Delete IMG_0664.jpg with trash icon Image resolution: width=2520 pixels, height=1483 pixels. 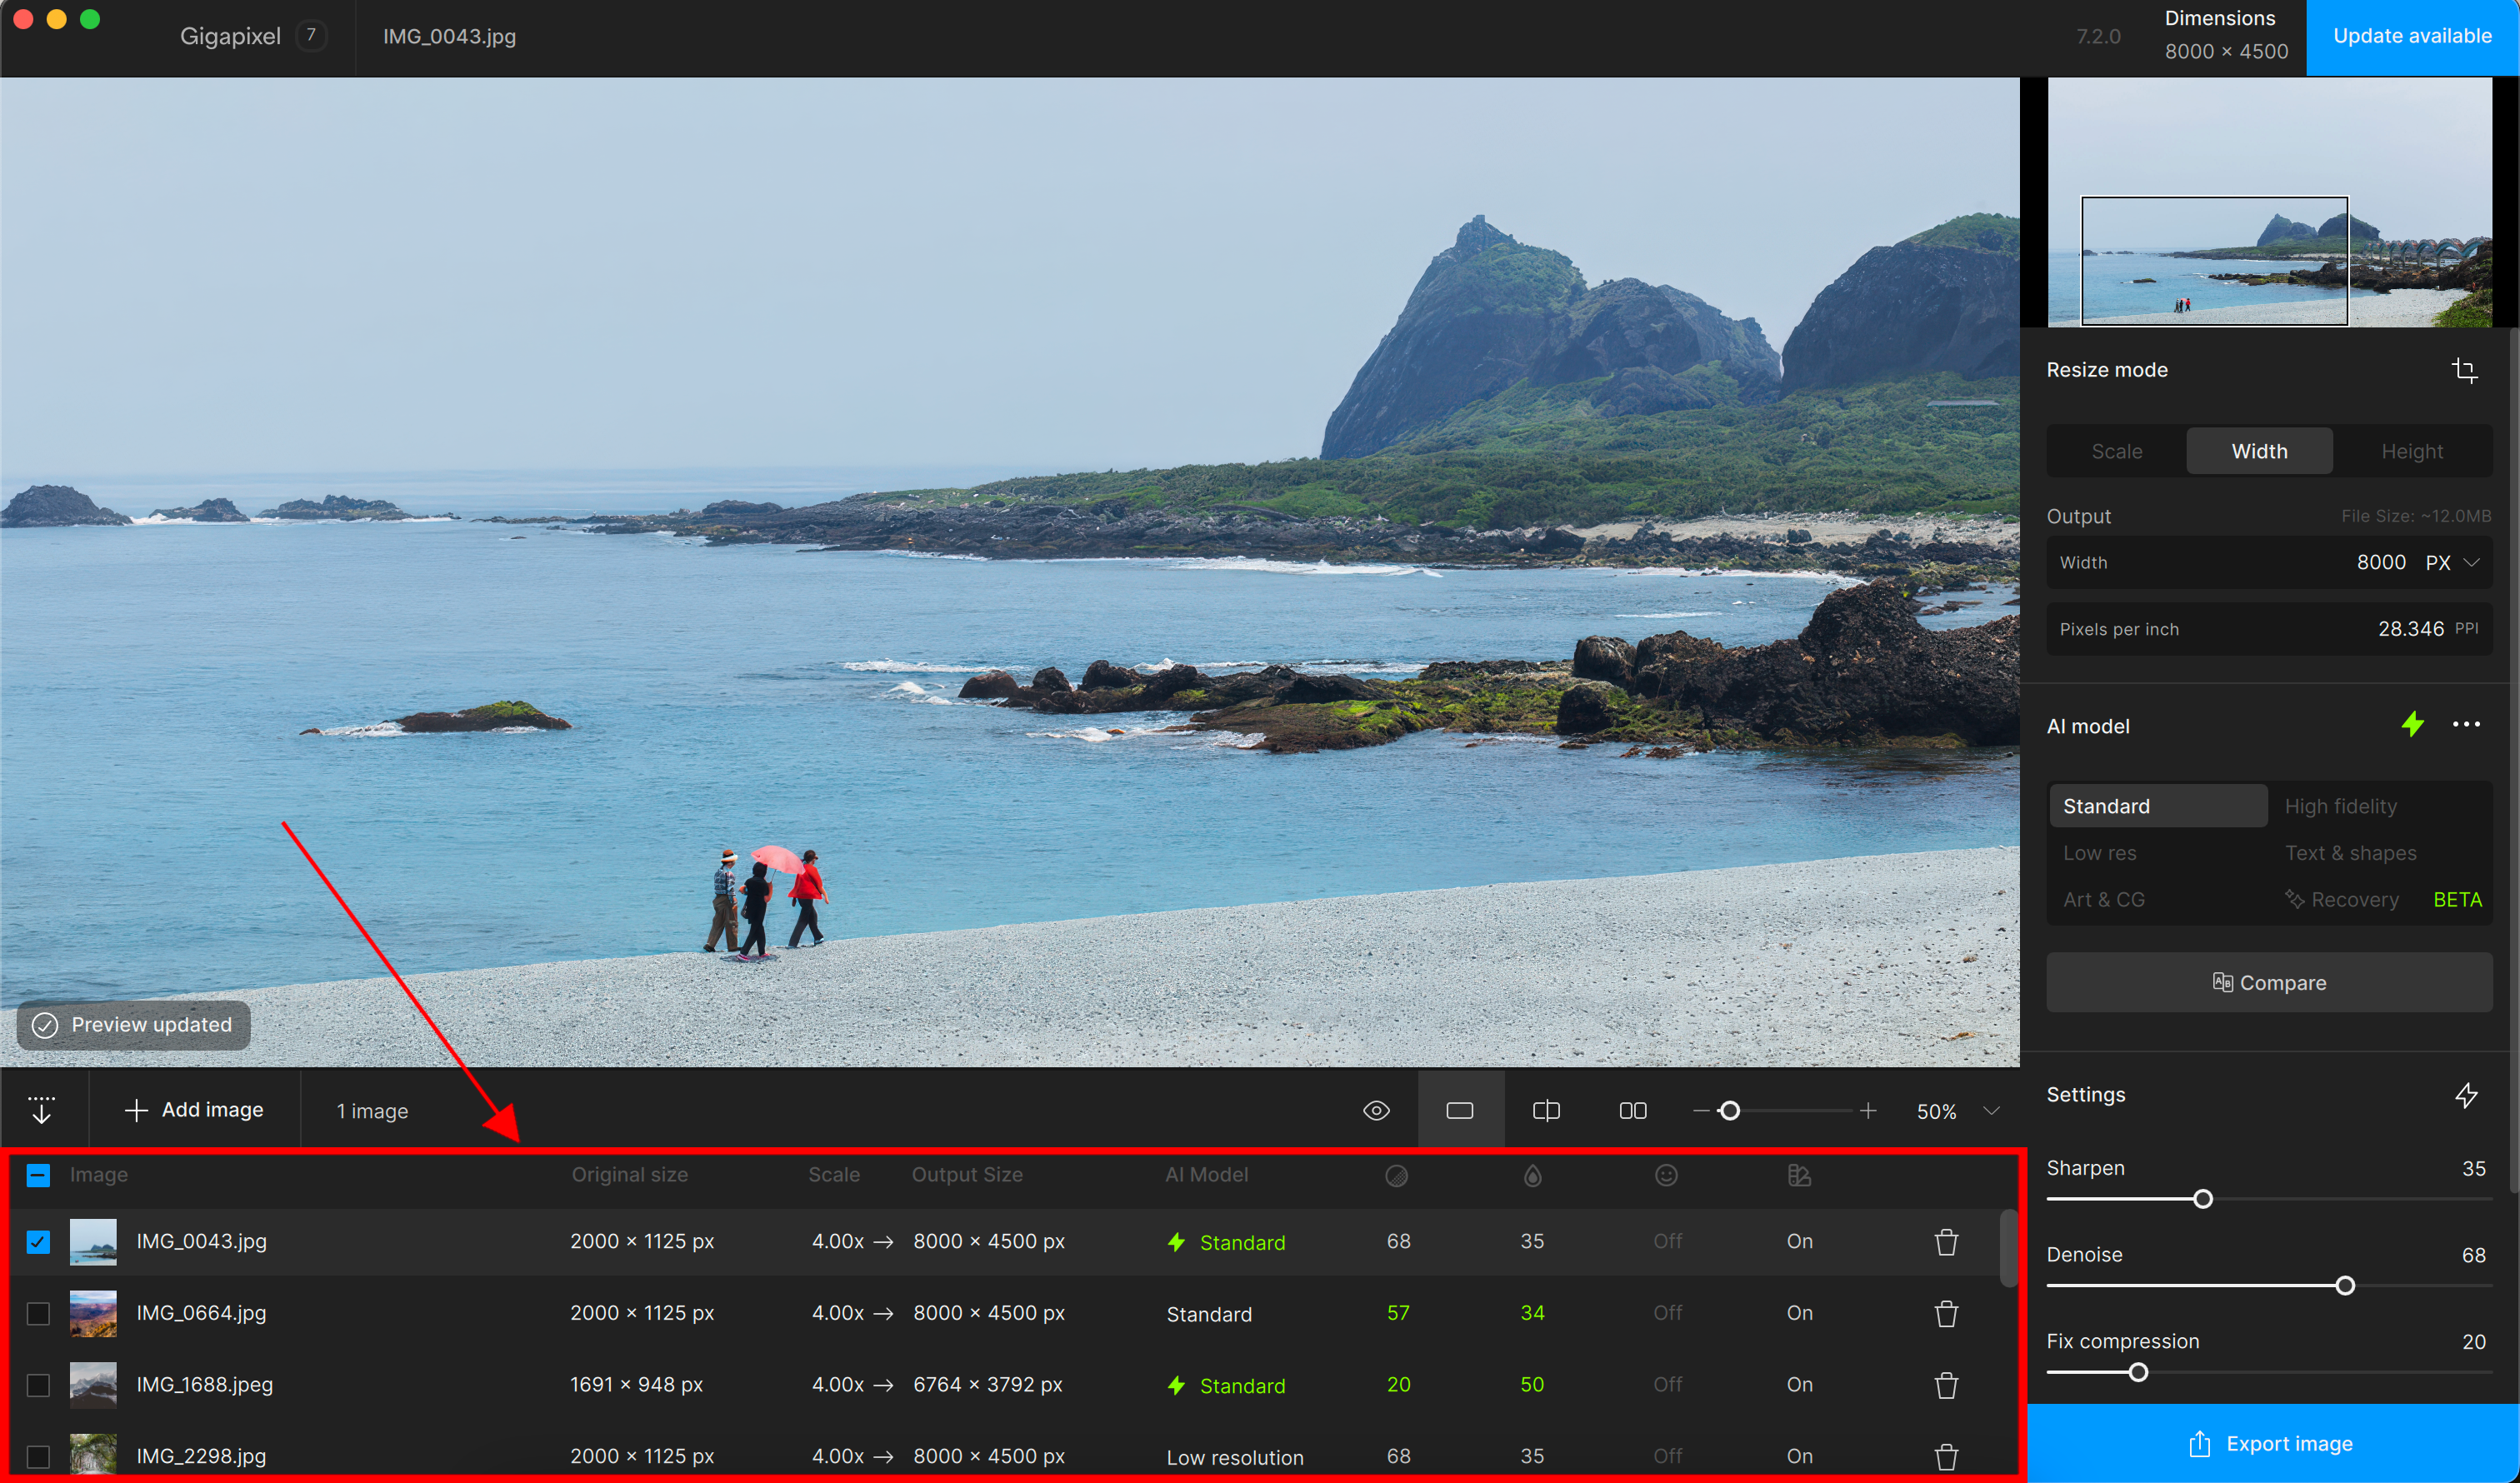pyautogui.click(x=1946, y=1313)
